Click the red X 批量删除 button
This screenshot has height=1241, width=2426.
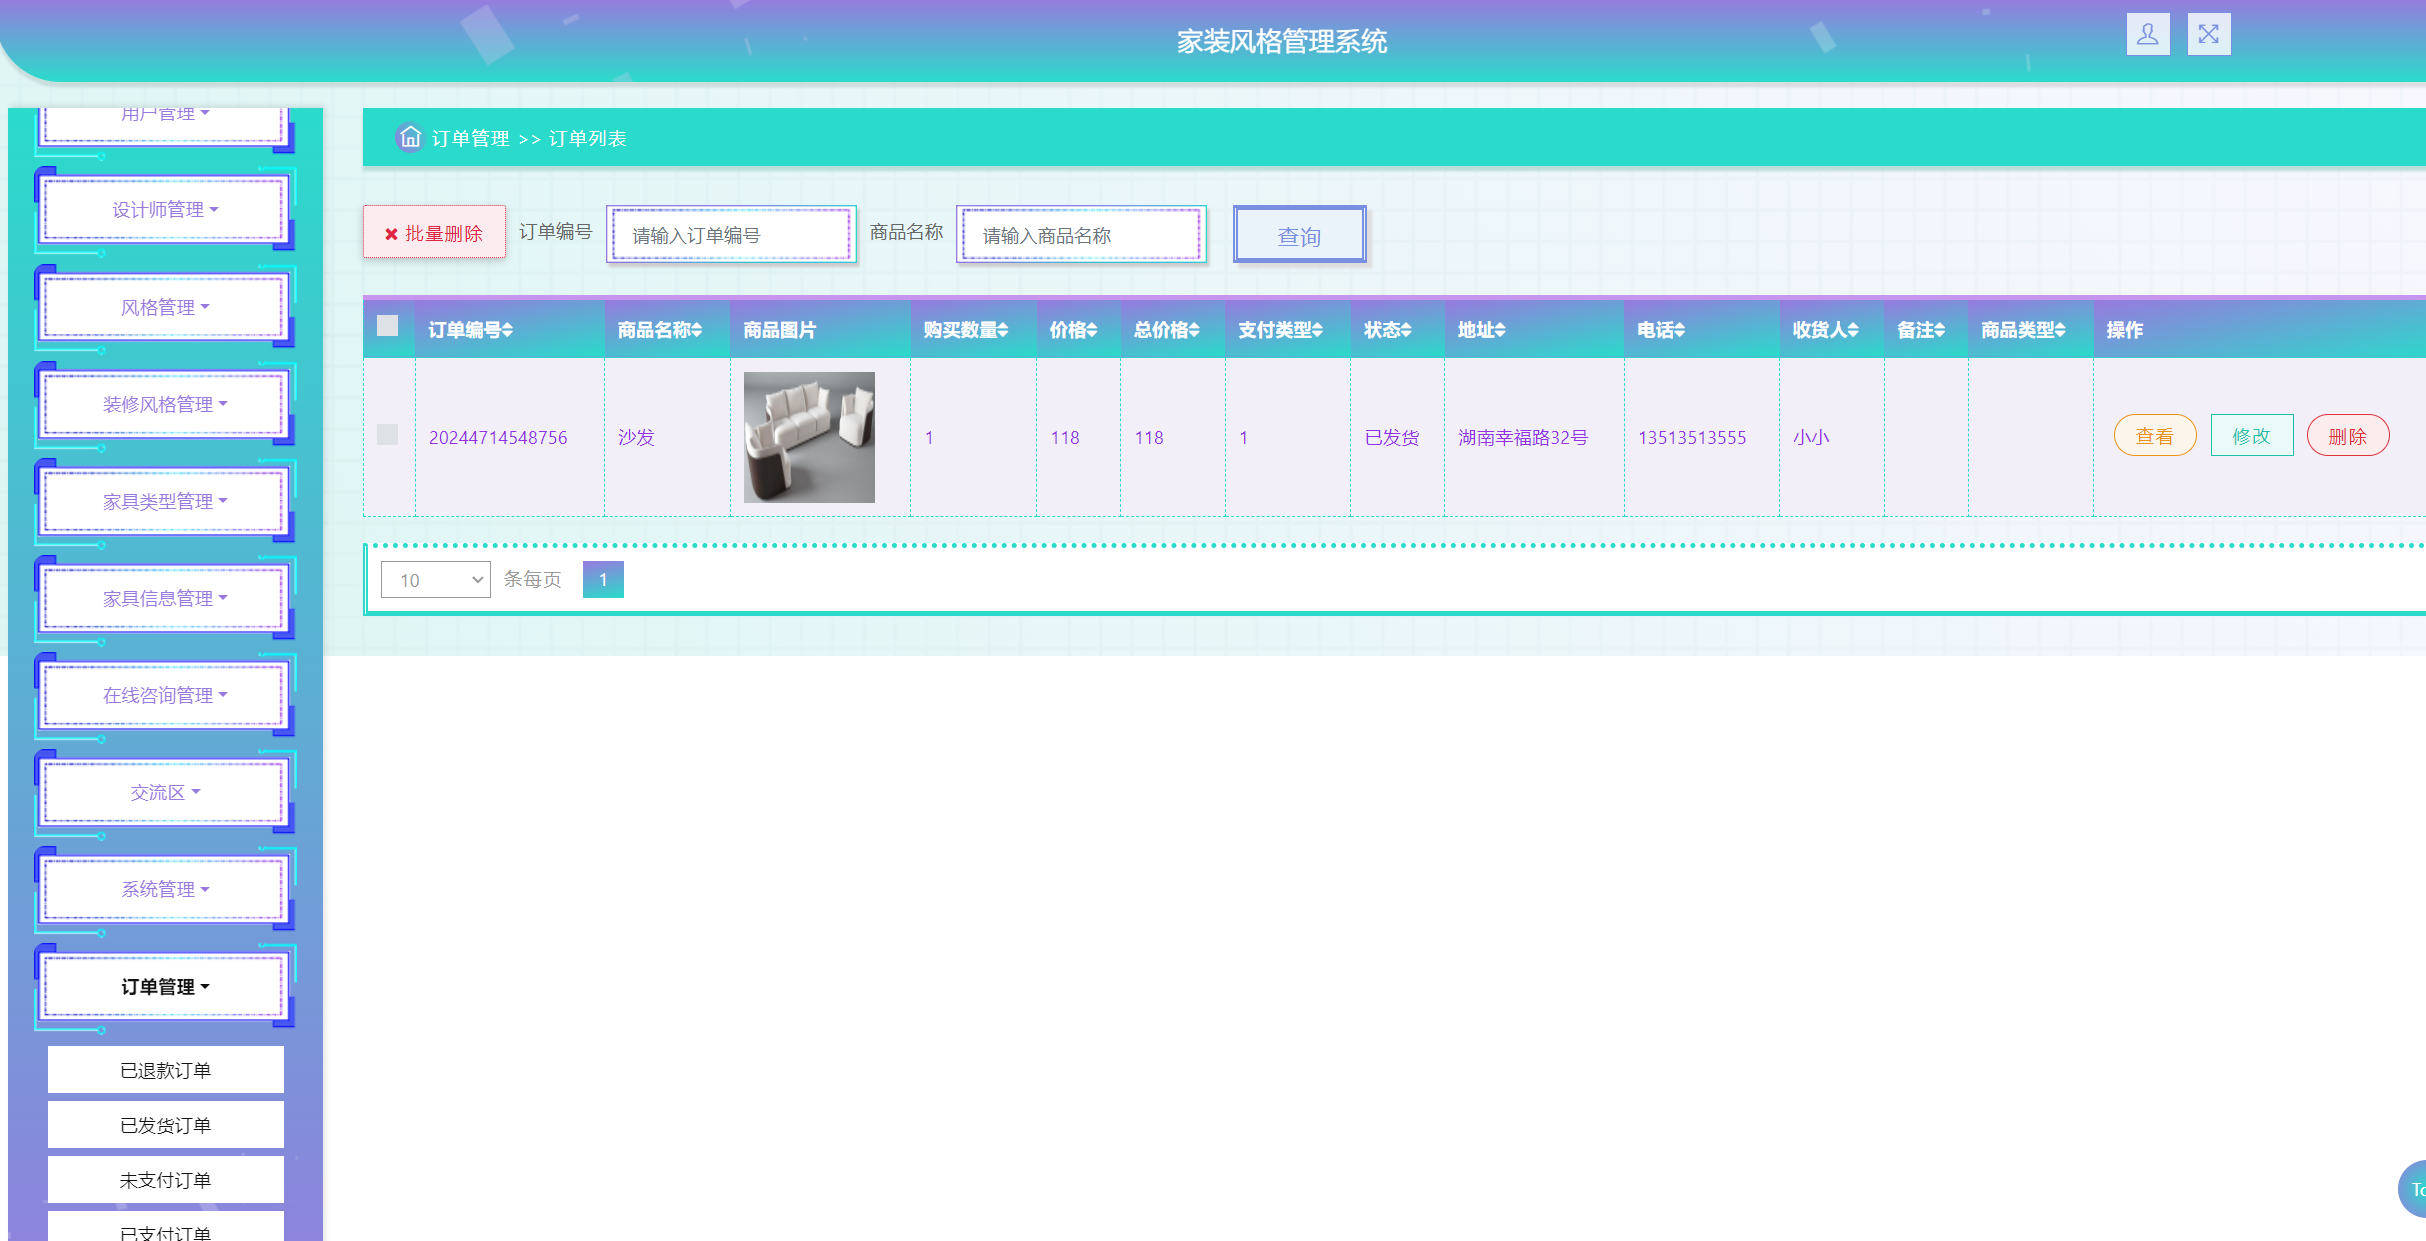coord(434,233)
